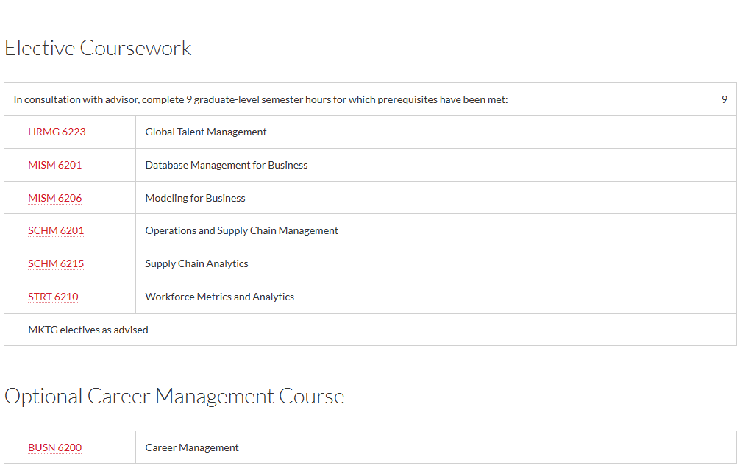
Task: Click the STRT 6210 course link
Action: (54, 297)
